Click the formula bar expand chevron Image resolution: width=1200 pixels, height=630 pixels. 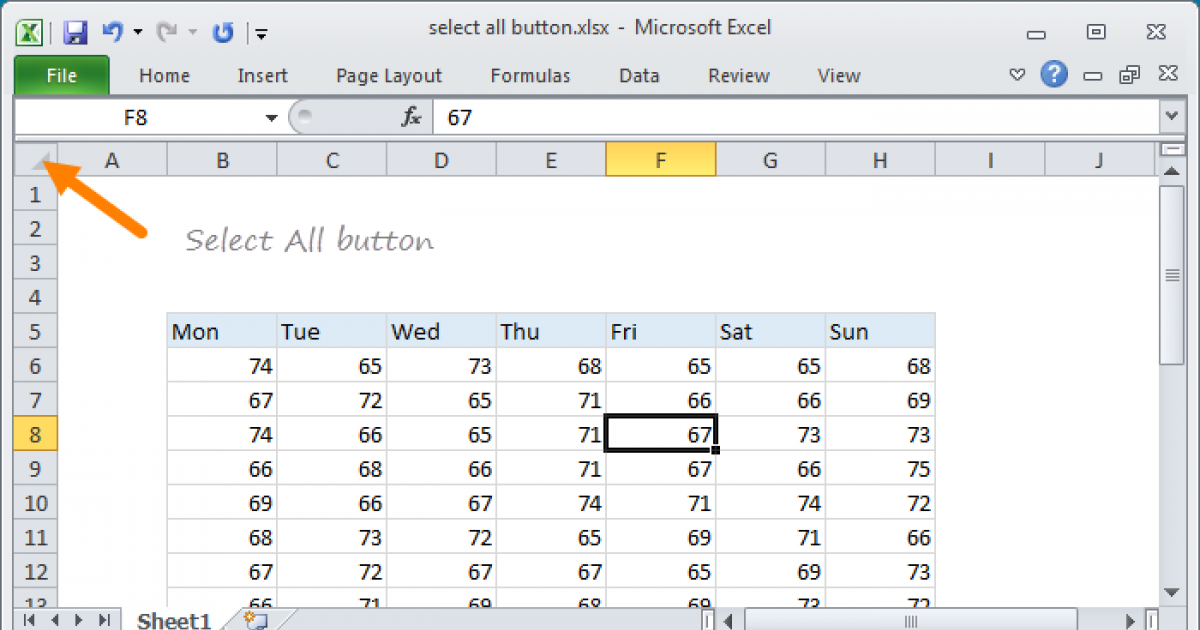point(1170,117)
